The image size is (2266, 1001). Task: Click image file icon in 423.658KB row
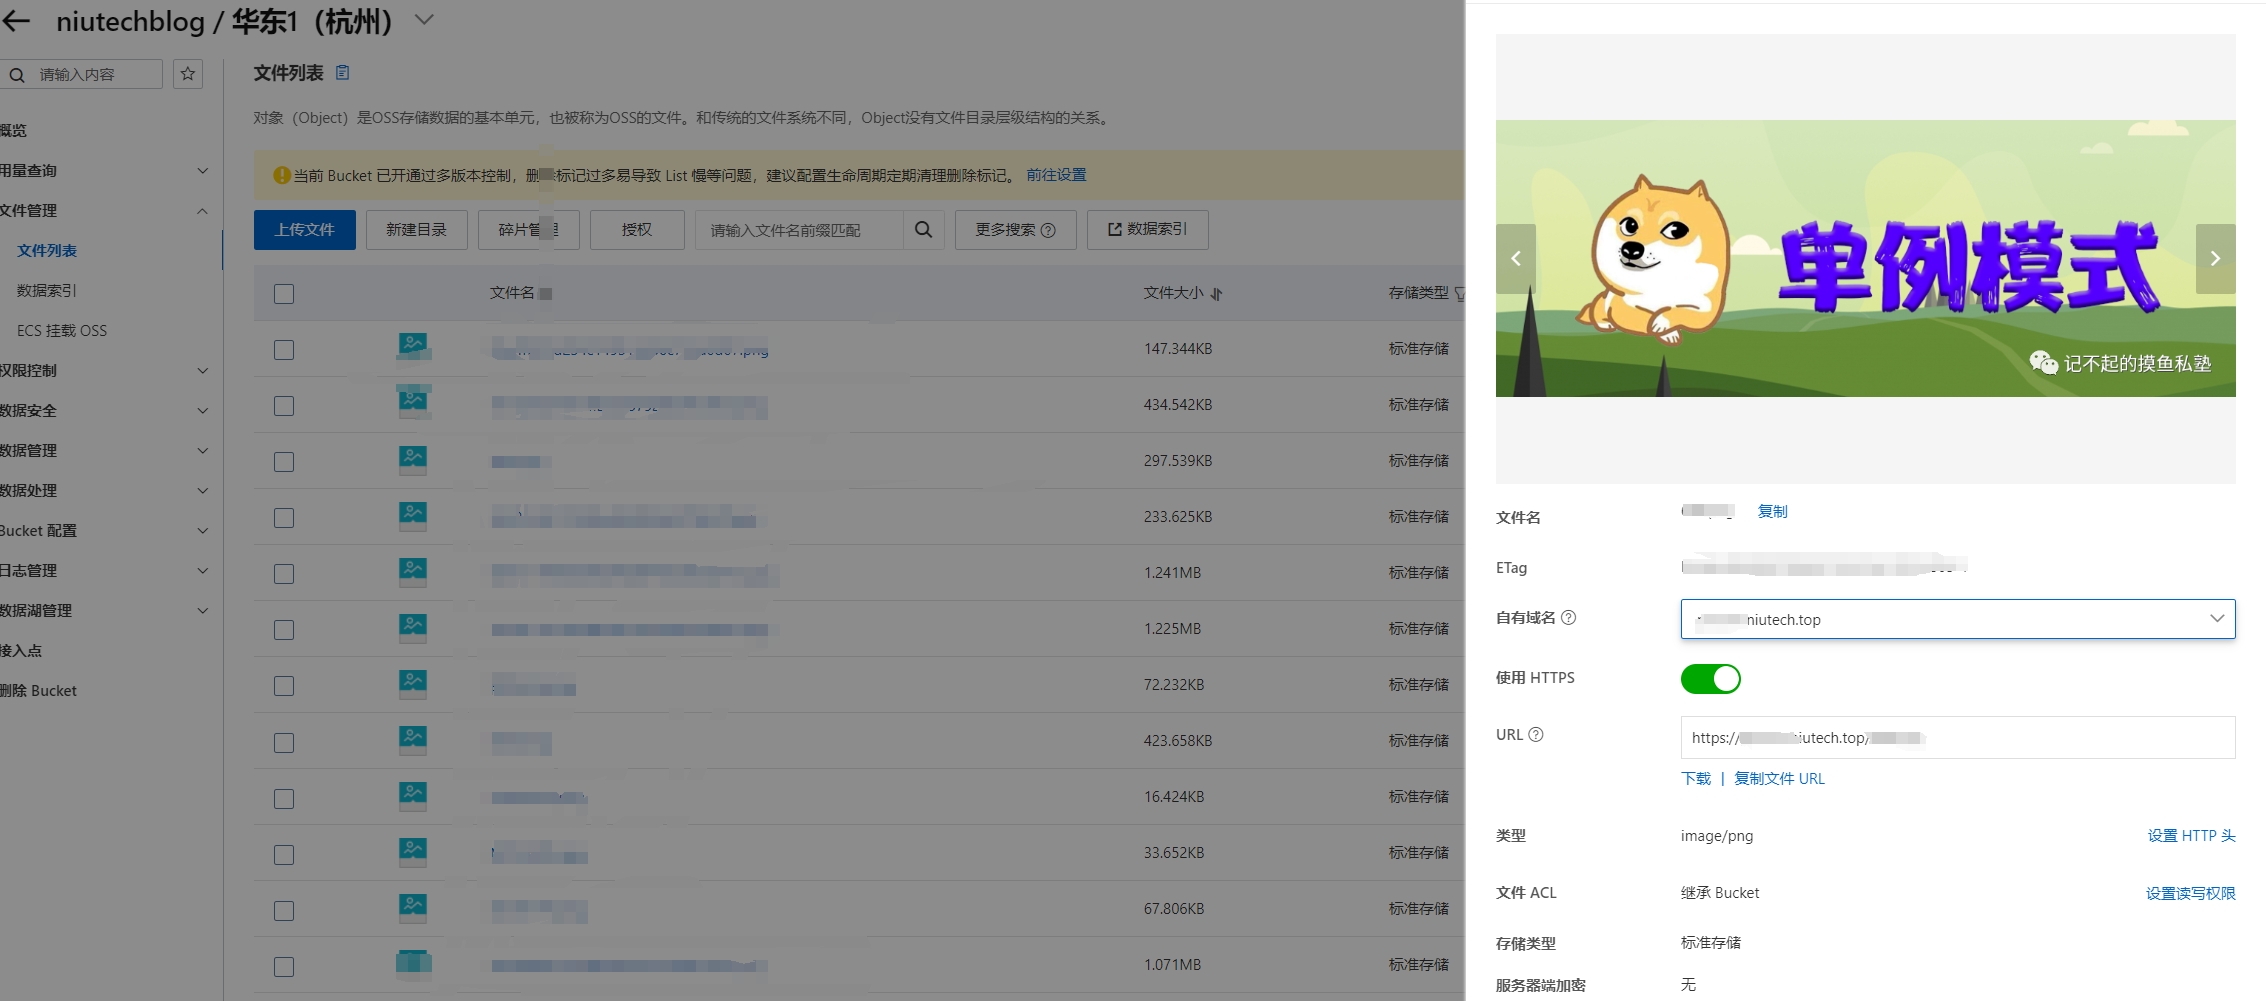pyautogui.click(x=413, y=738)
